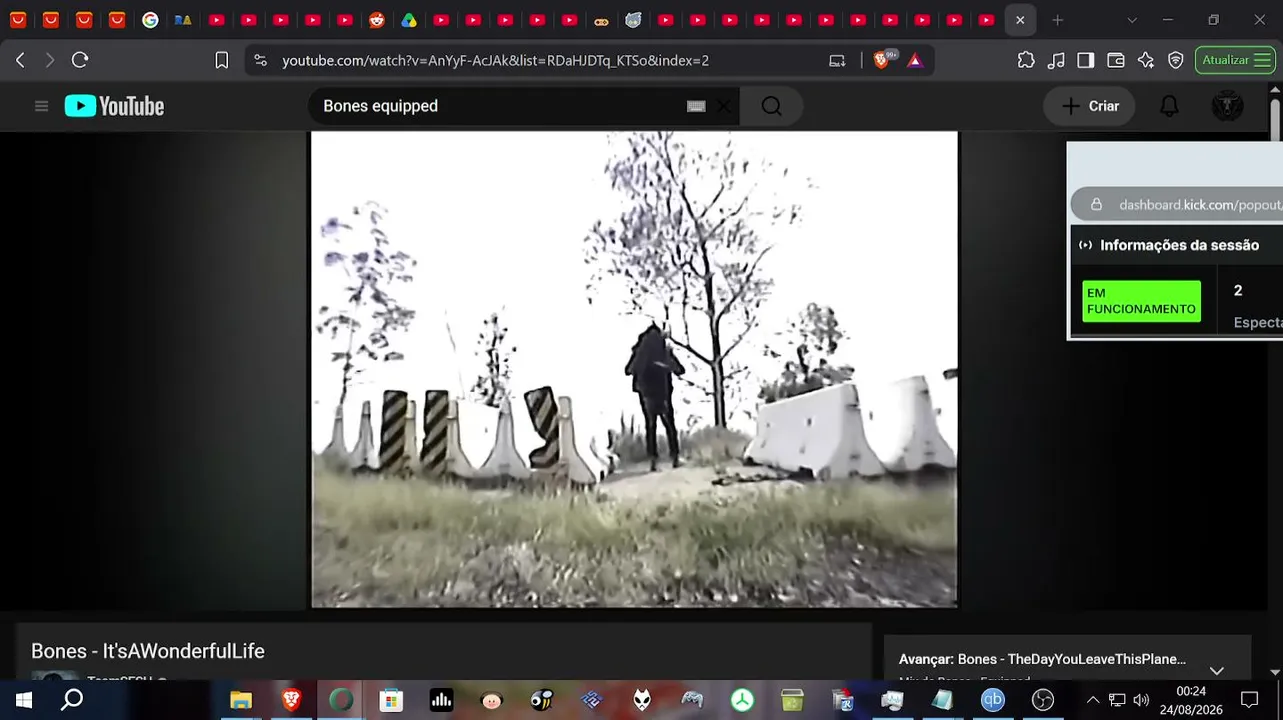Clear the 'Bones equipped' search text

[x=723, y=106]
